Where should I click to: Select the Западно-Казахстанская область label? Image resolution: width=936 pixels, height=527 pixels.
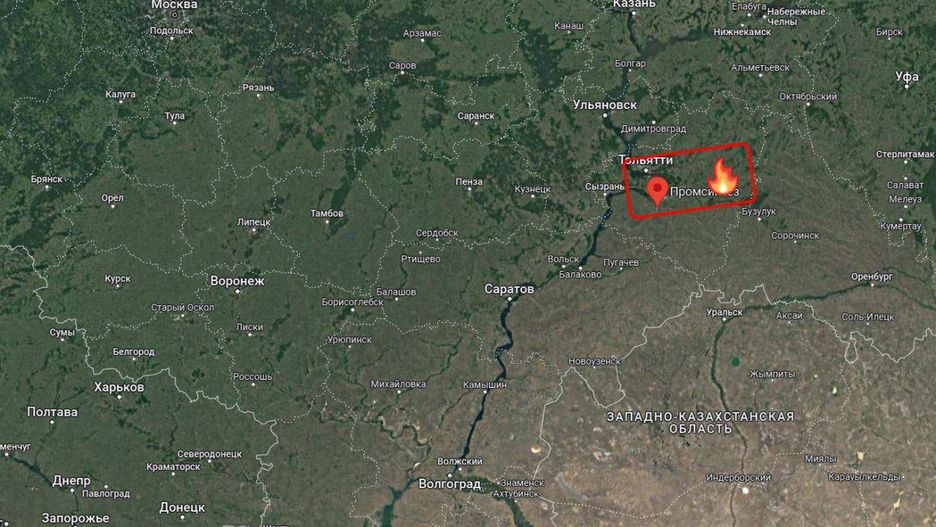pyautogui.click(x=700, y=423)
